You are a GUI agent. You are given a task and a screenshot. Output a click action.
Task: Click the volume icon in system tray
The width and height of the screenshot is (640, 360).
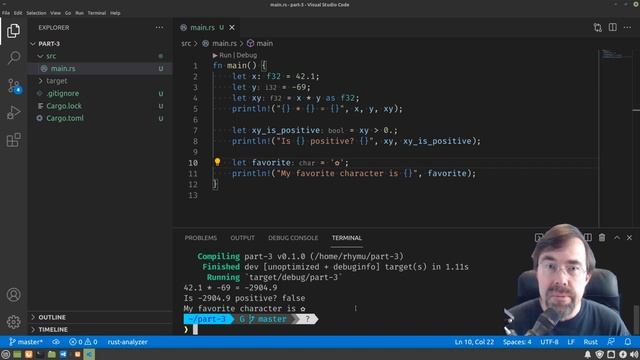click(x=634, y=354)
